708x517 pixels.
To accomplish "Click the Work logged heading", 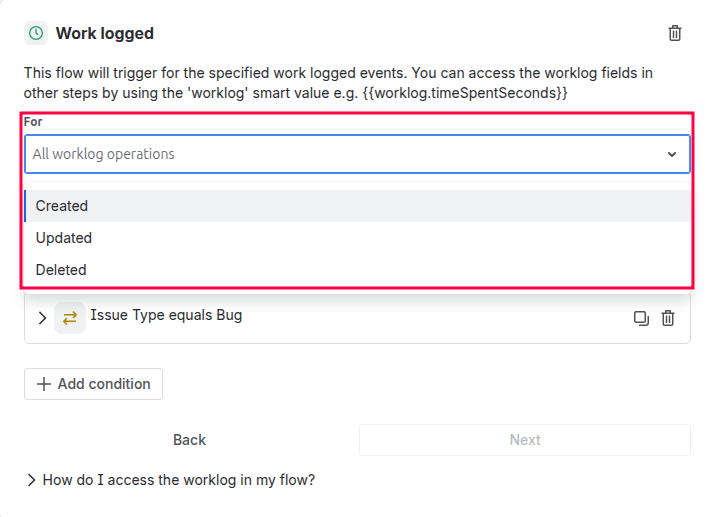I will (105, 33).
